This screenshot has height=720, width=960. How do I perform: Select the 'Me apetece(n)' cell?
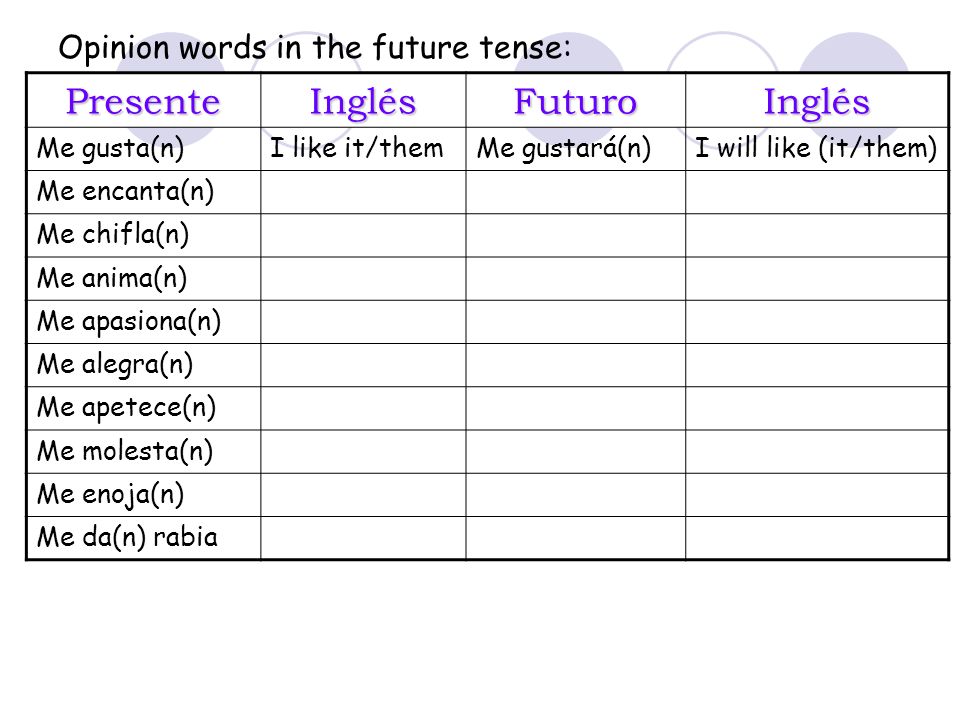pyautogui.click(x=144, y=408)
